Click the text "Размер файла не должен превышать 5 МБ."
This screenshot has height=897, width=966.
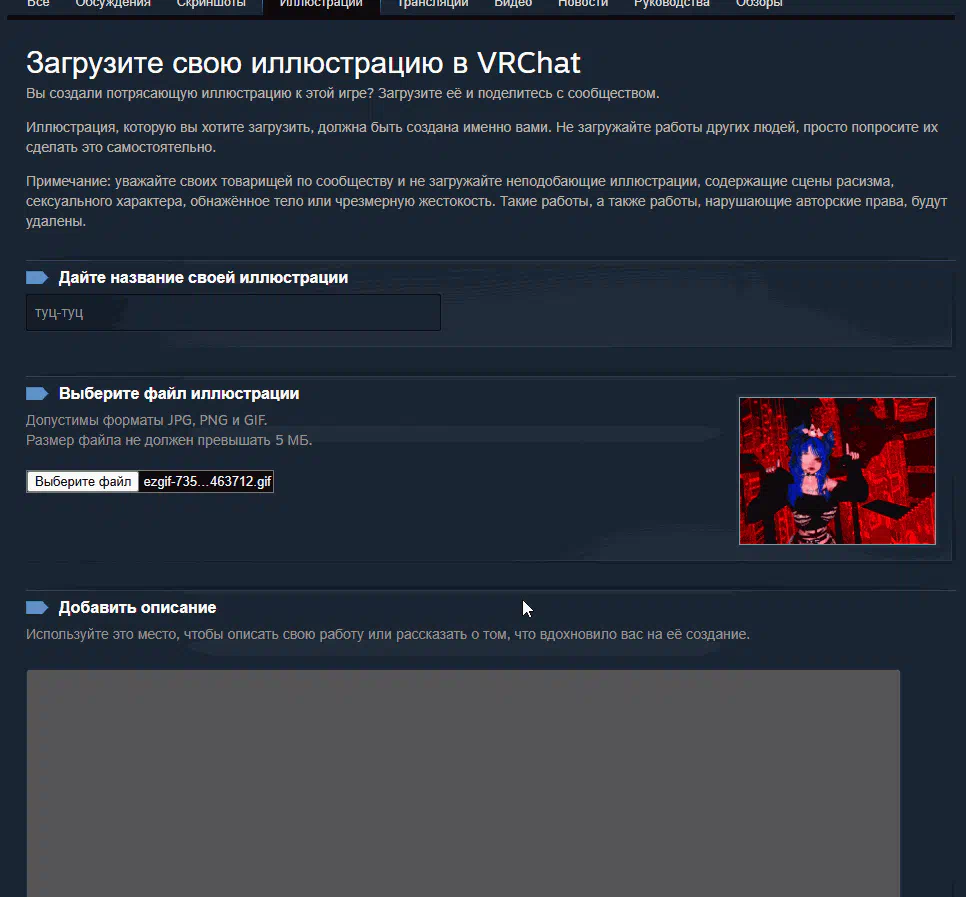(x=169, y=440)
